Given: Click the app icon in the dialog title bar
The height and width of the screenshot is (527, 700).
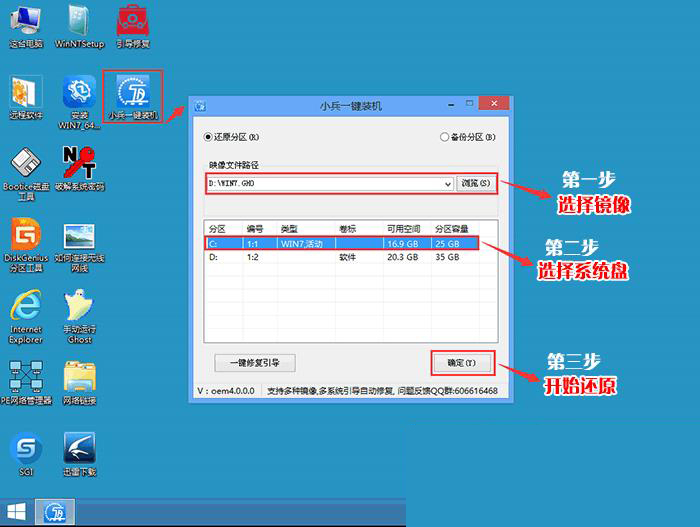Looking at the screenshot, I should pyautogui.click(x=200, y=106).
